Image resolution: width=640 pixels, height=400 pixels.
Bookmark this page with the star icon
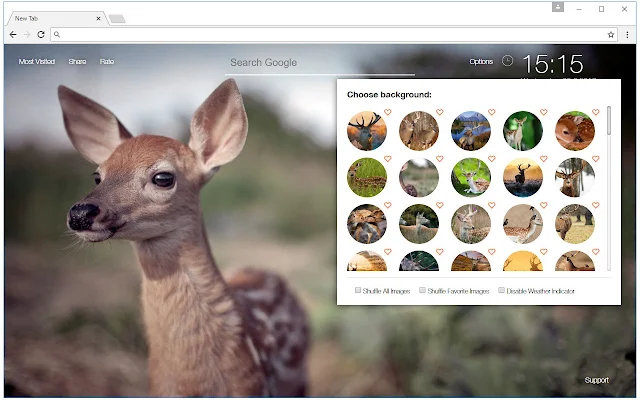(611, 35)
